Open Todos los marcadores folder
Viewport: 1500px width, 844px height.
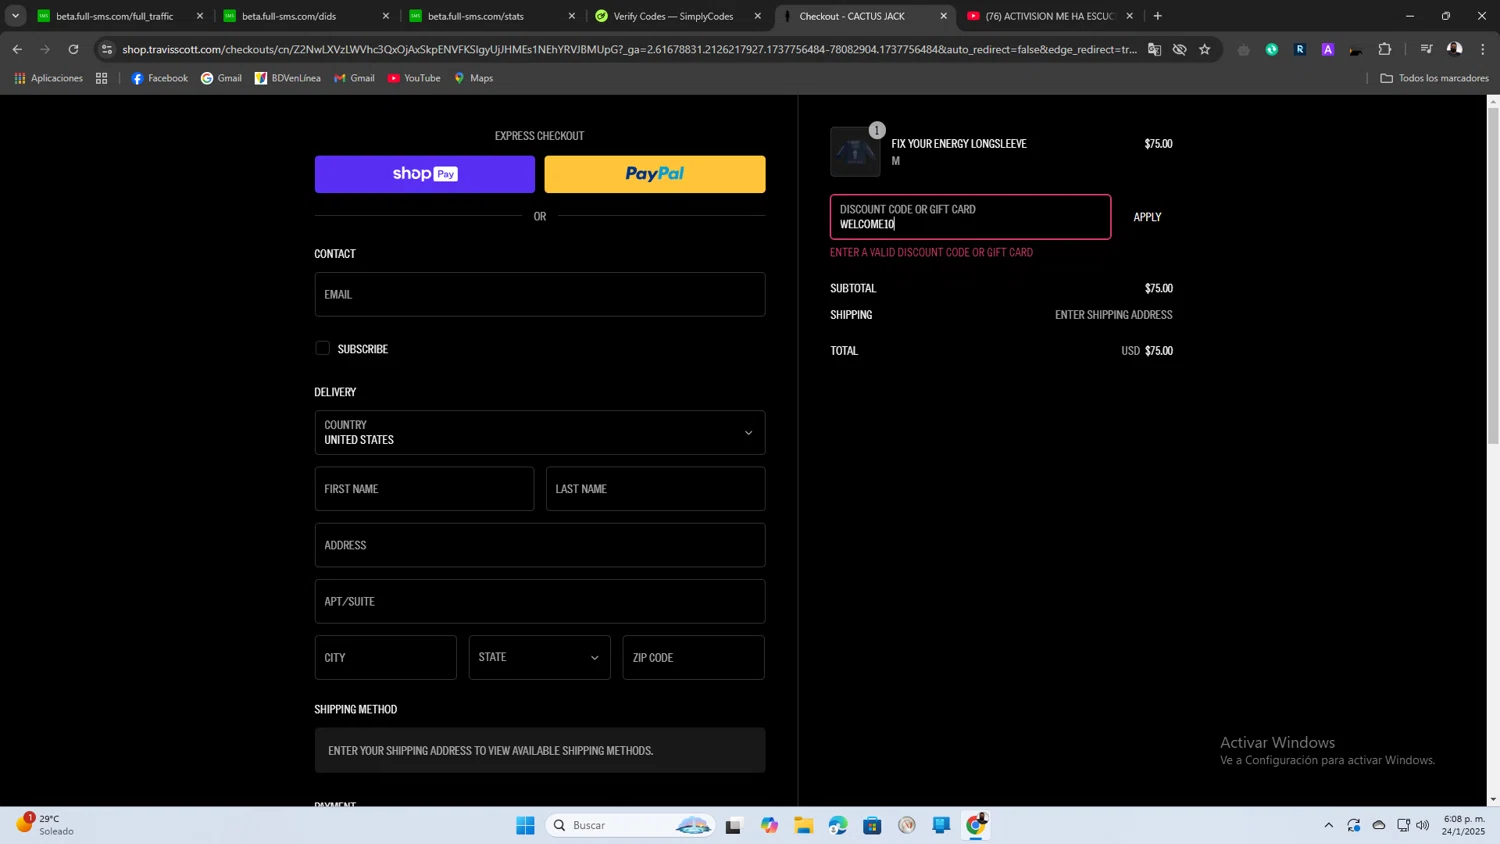click(x=1435, y=78)
